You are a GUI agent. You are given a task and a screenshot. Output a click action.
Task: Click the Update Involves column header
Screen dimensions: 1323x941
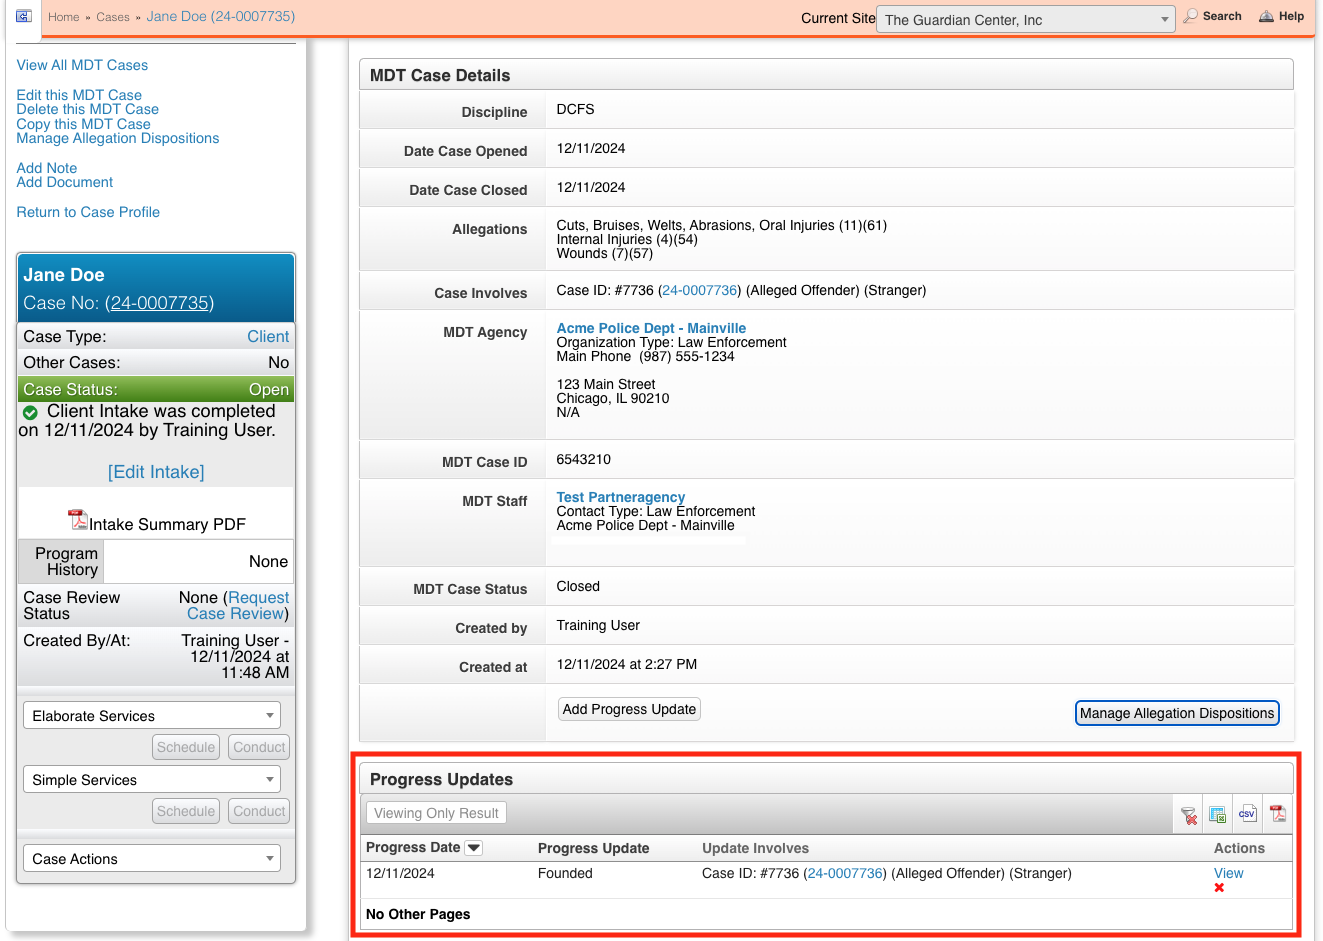755,848
